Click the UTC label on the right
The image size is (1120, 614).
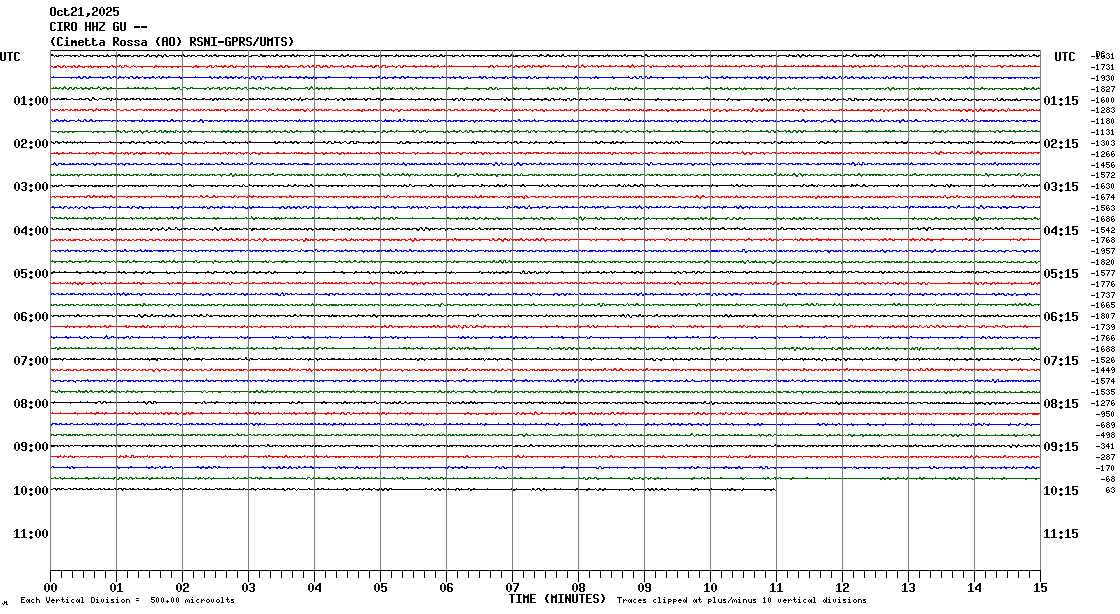1065,57
